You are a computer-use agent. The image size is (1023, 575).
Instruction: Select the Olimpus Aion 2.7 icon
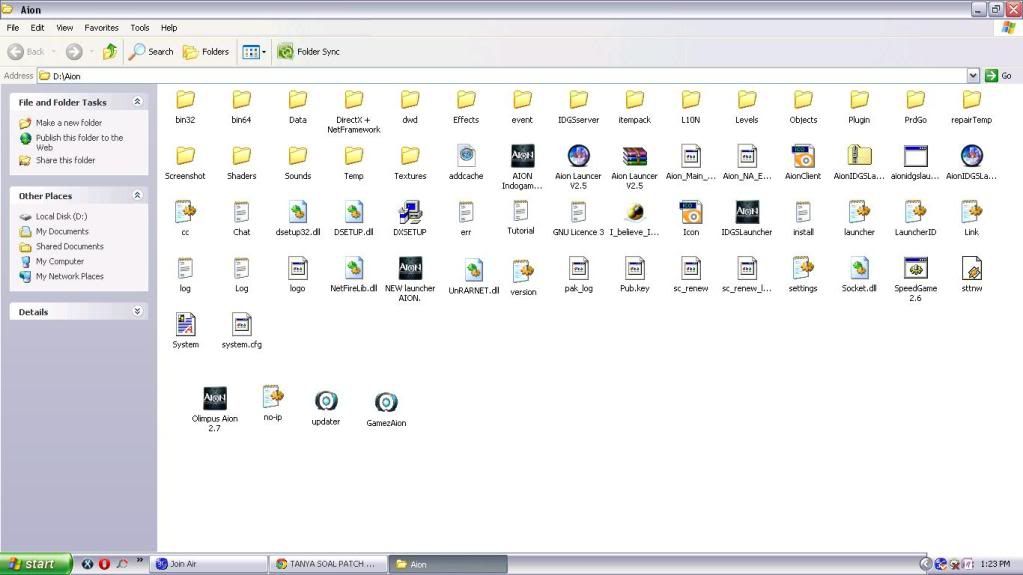(x=215, y=399)
